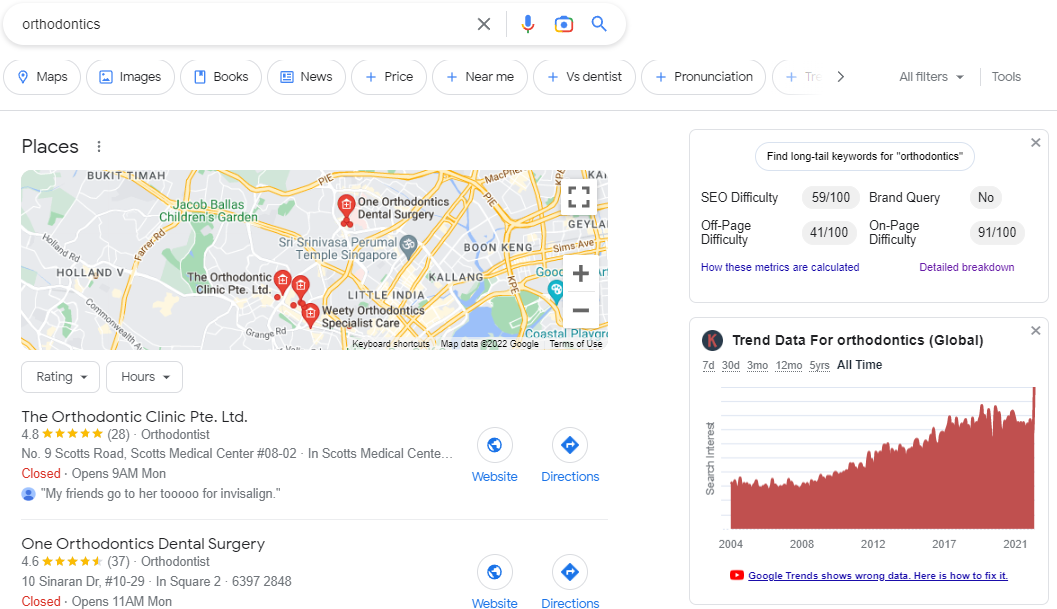Open How these metrics are calculated link
The image size is (1057, 609).
point(780,267)
